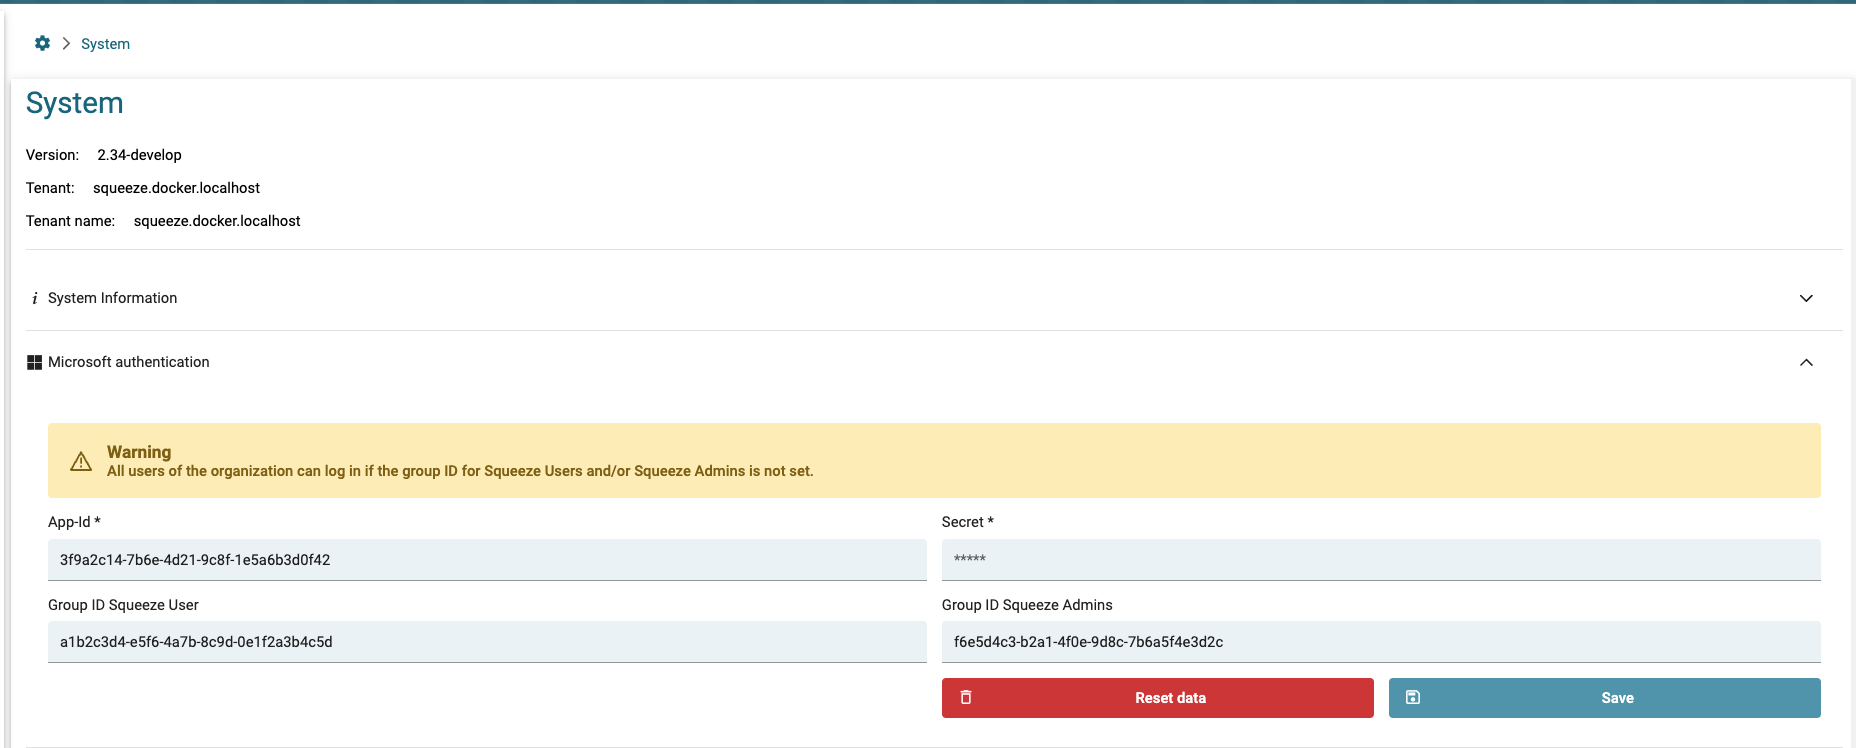Click the Reset data button
This screenshot has width=1856, height=748.
tap(1158, 698)
